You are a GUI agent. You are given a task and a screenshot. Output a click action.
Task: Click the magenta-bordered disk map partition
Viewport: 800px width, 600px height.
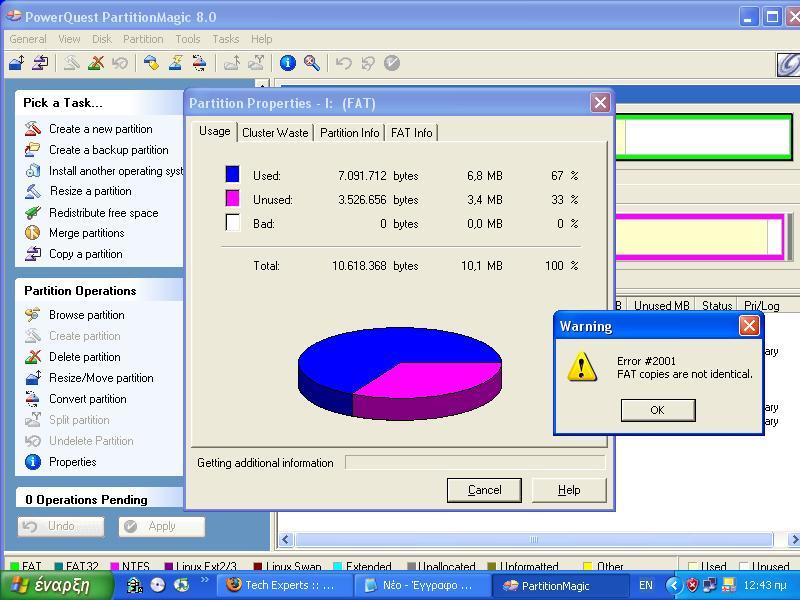700,237
